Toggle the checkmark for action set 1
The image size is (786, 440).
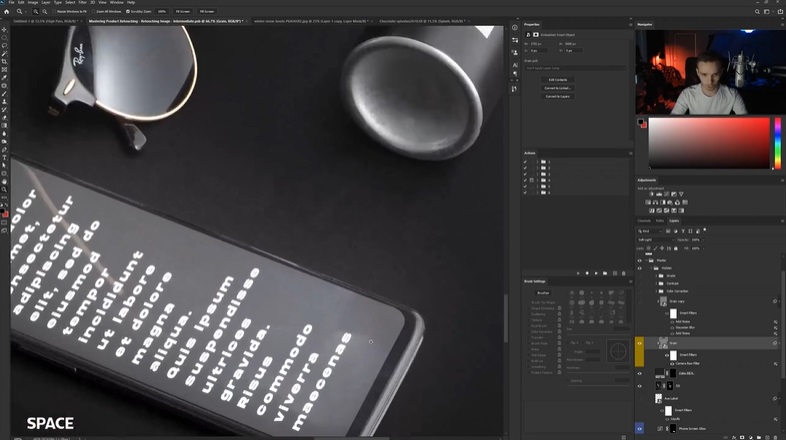pyautogui.click(x=525, y=162)
